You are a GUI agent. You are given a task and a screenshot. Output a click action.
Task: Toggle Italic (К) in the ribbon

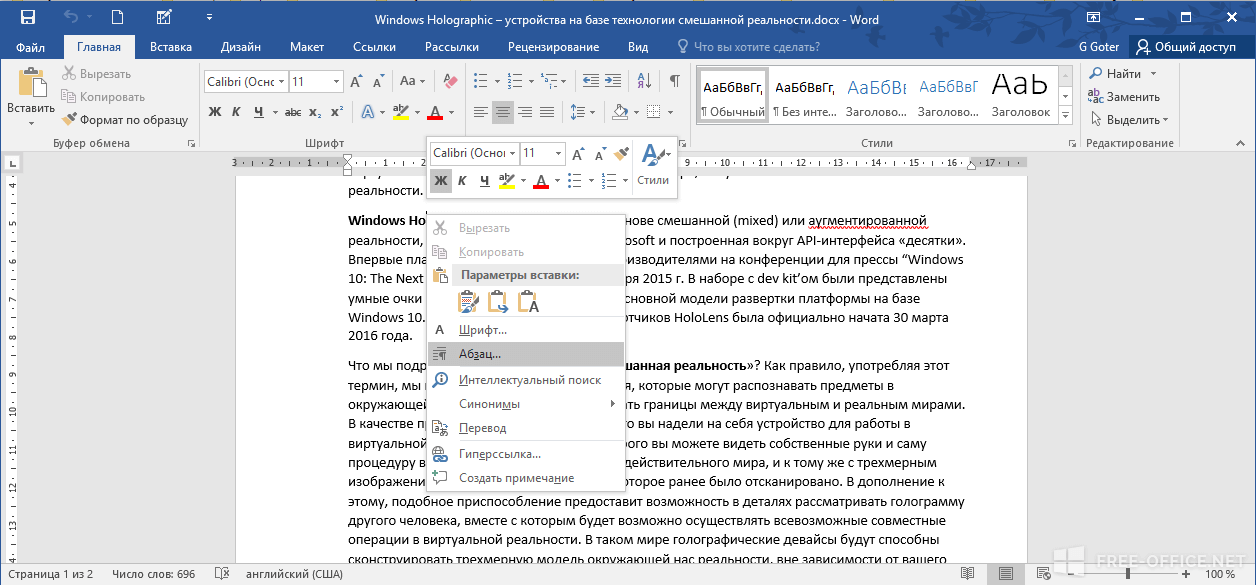click(237, 112)
